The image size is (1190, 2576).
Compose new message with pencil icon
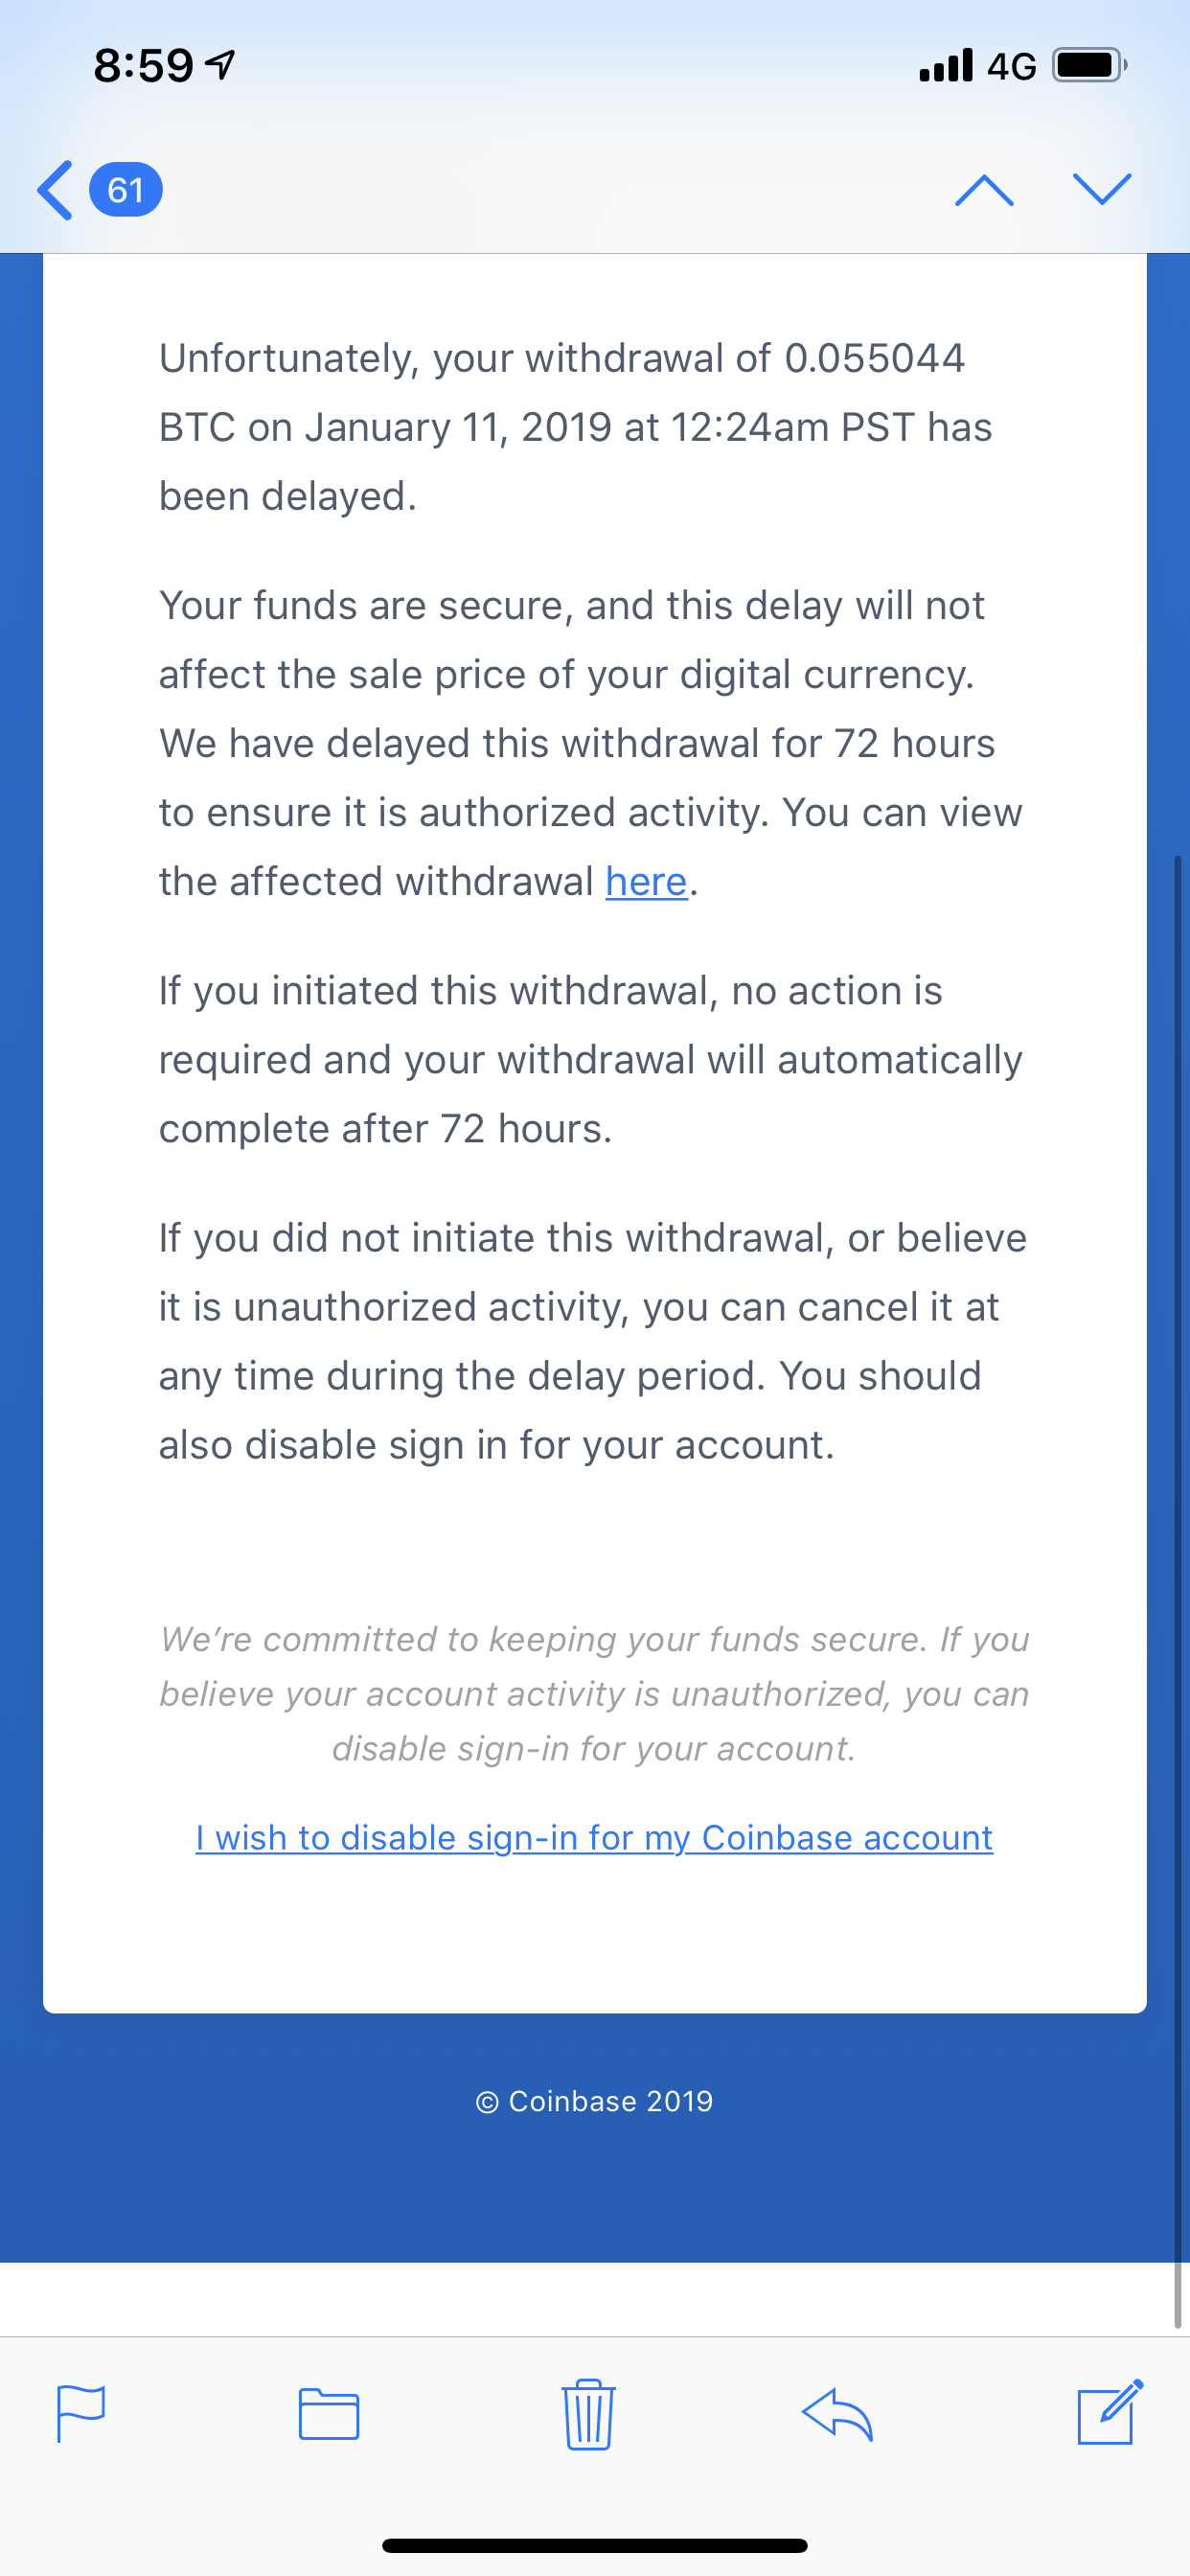[1109, 2412]
